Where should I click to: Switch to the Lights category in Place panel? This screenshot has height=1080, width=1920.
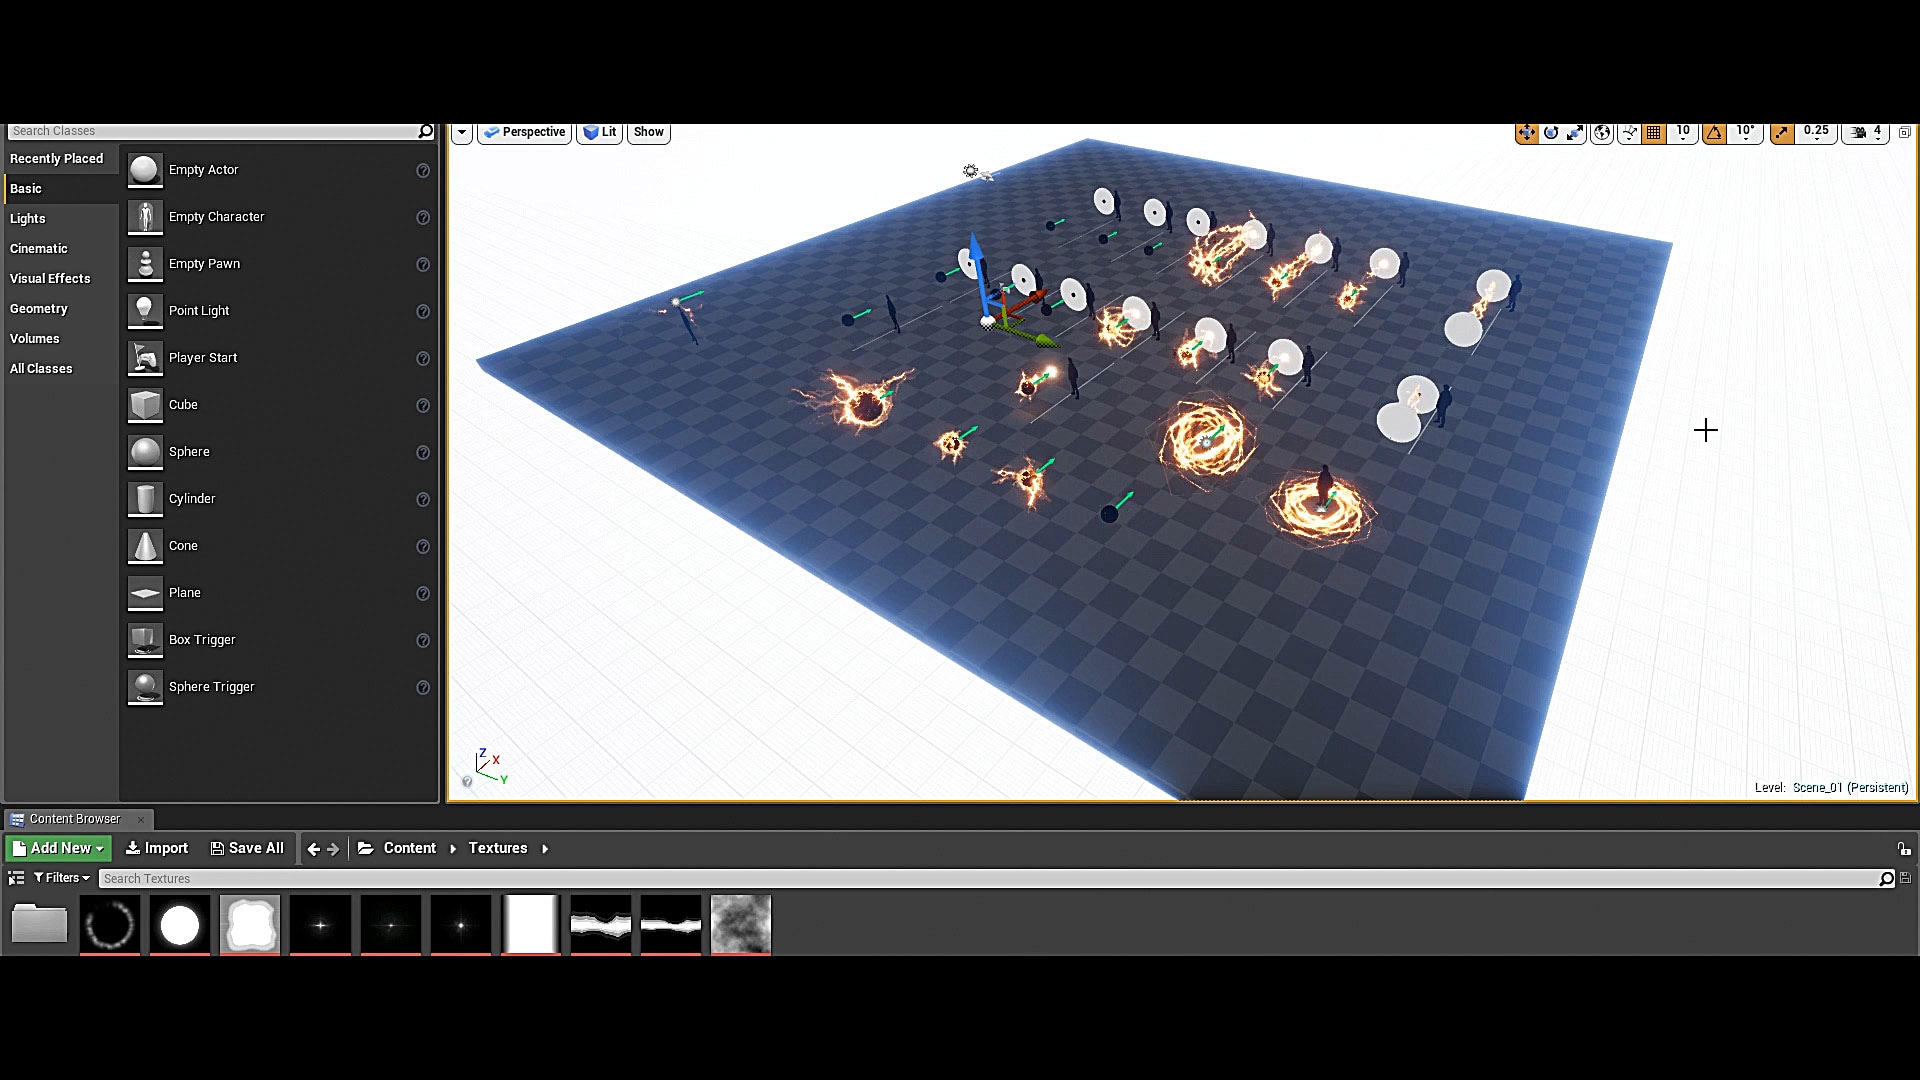(28, 218)
